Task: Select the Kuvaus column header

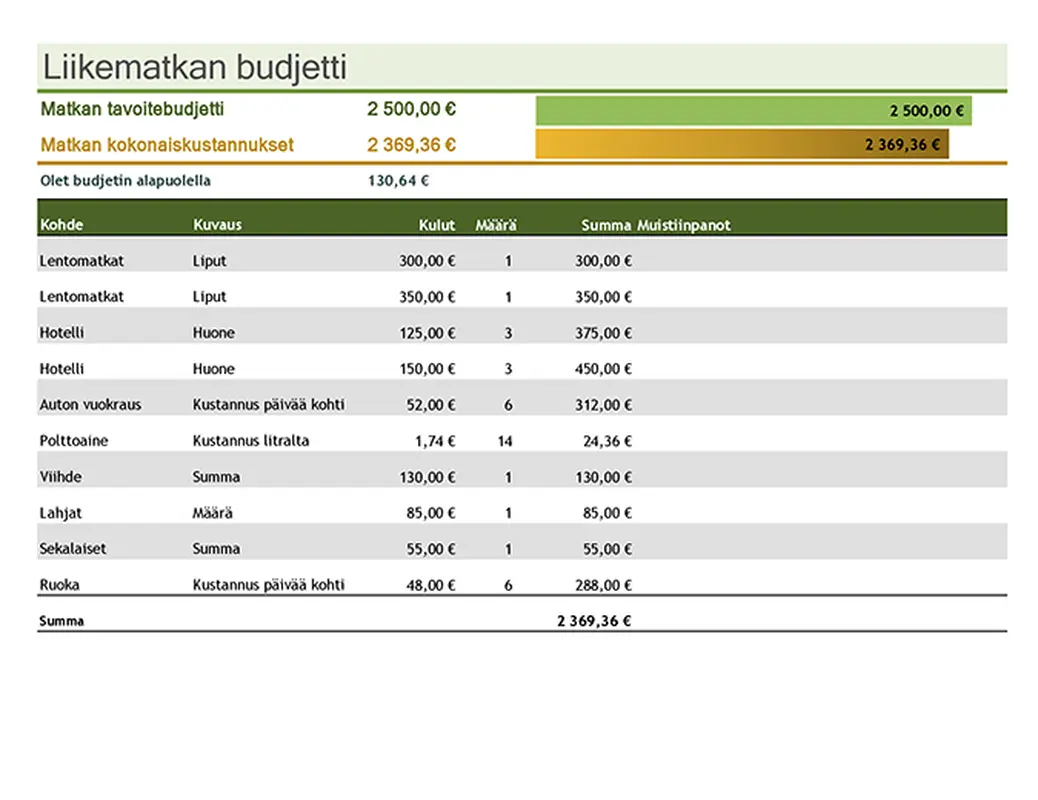Action: click(217, 225)
